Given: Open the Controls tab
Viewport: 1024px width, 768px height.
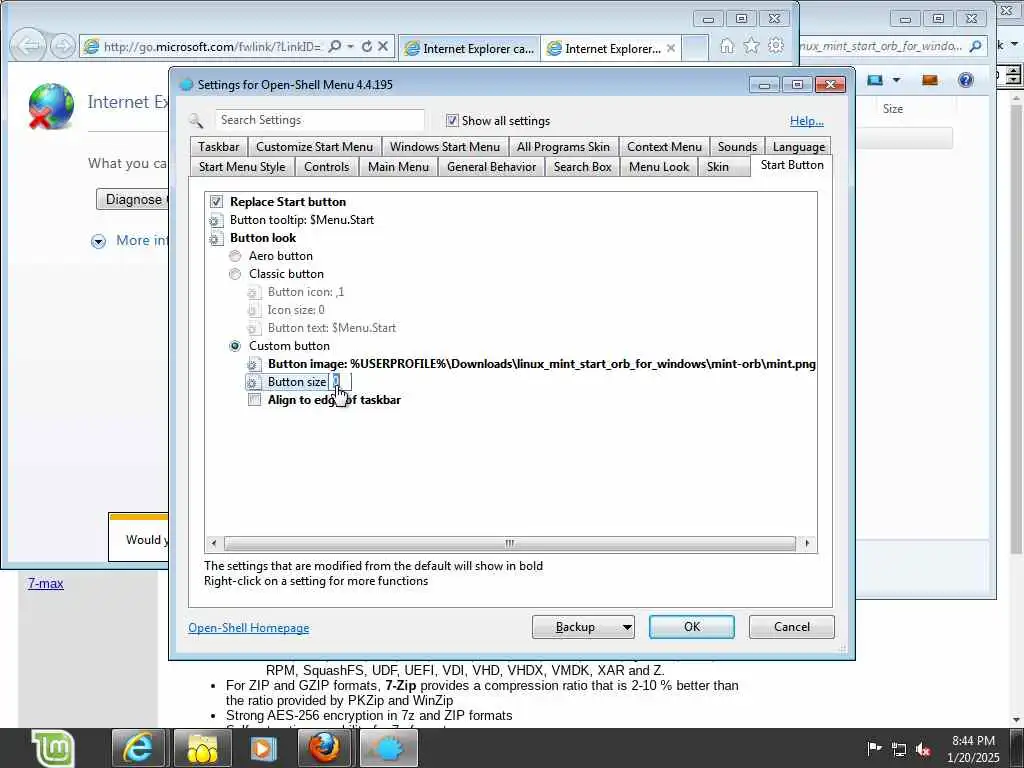Looking at the screenshot, I should coord(327,167).
